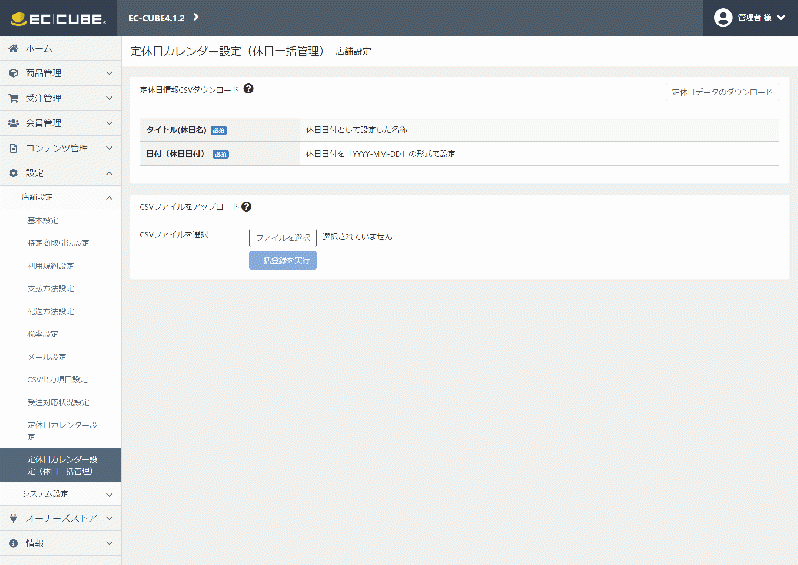Image resolution: width=798 pixels, height=565 pixels.
Task: Click the home icon in sidebar
Action: pos(14,48)
